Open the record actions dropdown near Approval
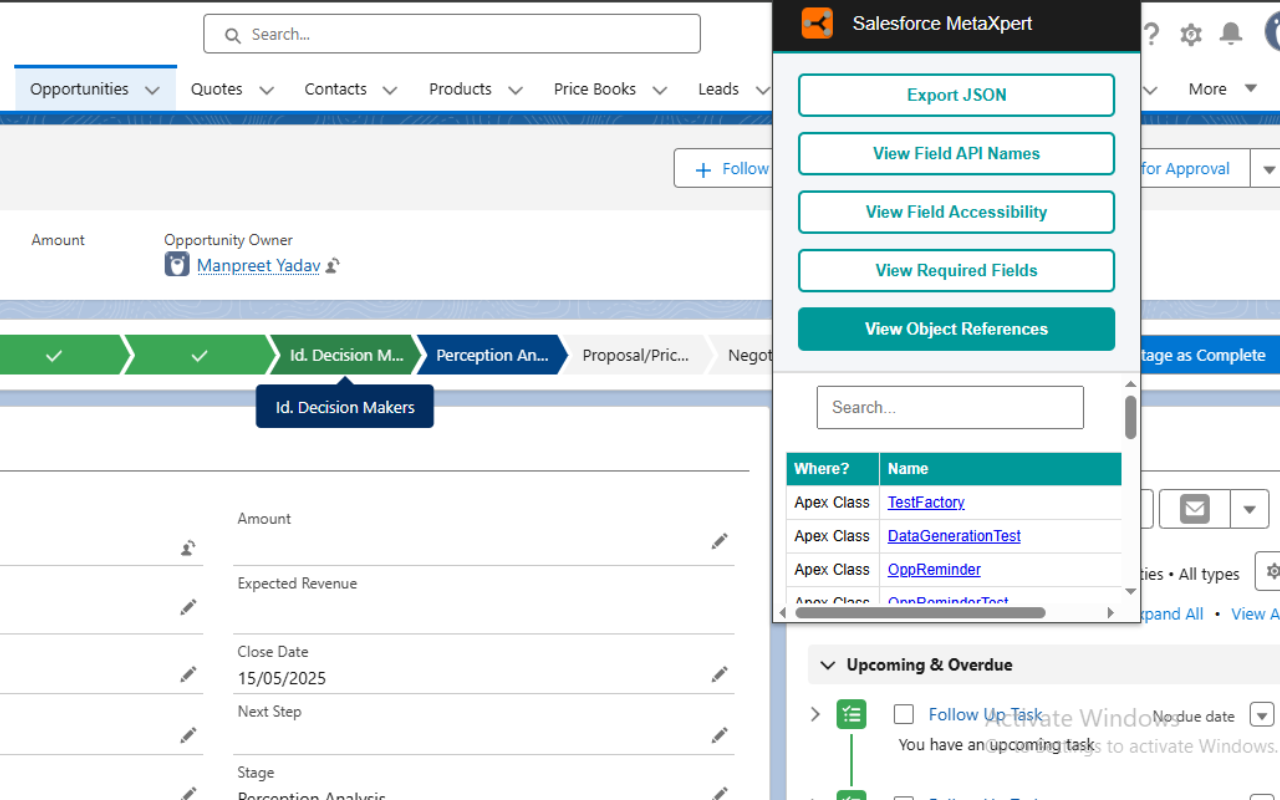 [1268, 169]
